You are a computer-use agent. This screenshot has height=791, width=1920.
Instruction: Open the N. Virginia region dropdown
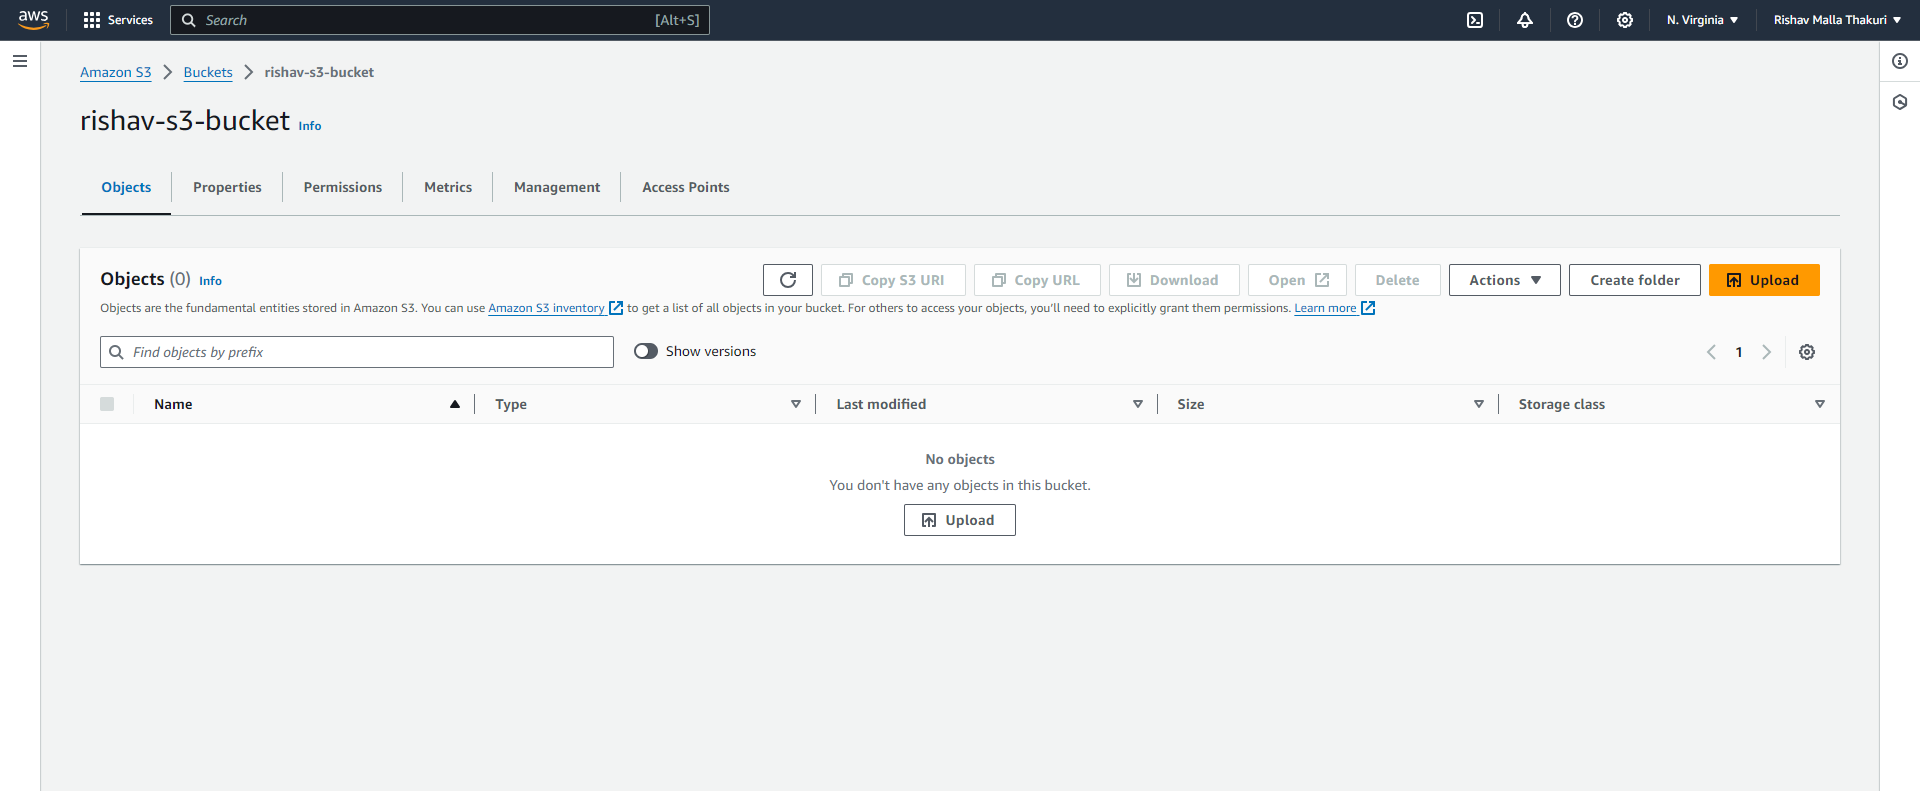[1702, 20]
